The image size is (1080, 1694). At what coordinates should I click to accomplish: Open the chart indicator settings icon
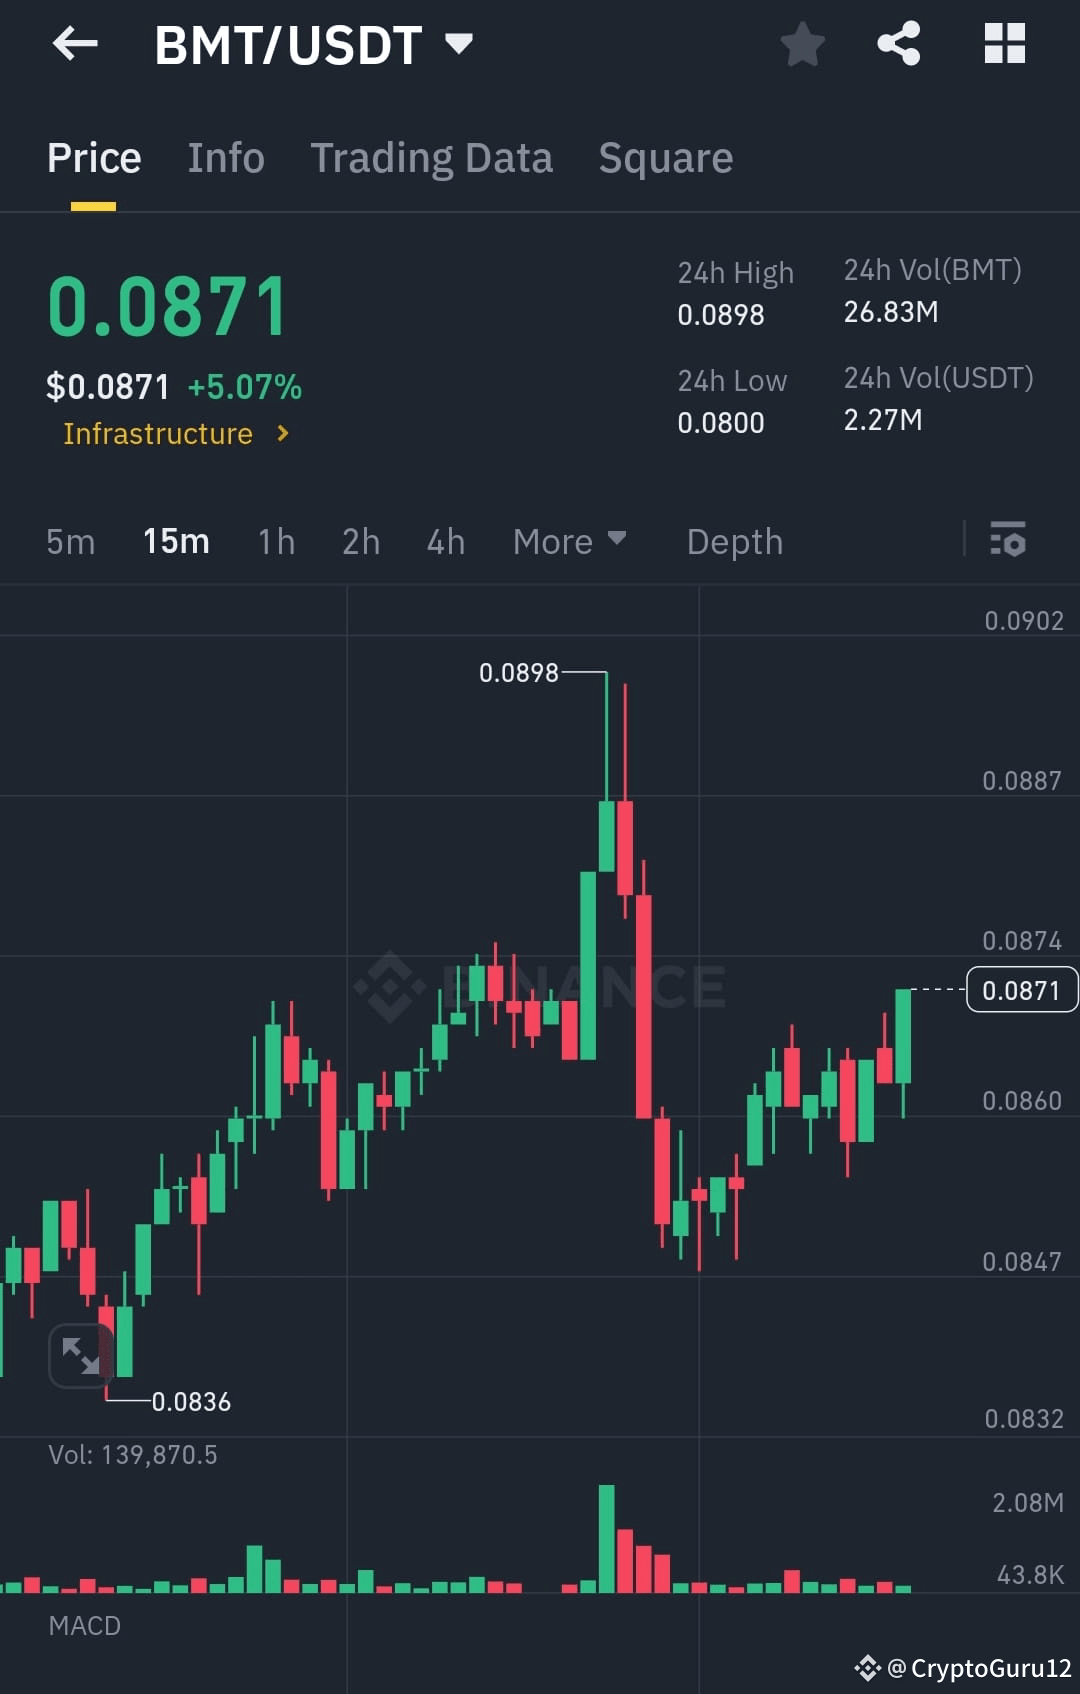[1008, 541]
